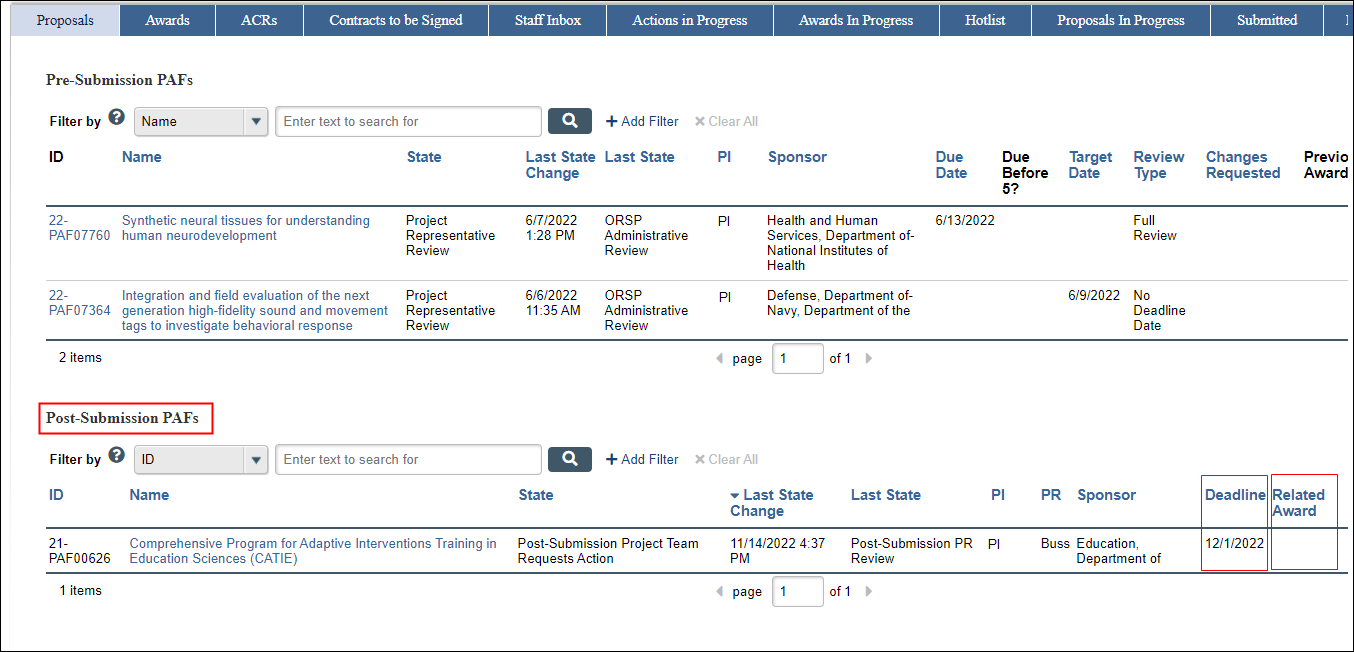Click the next-page arrow below Pre-Submission PAFs
Viewport: 1354px width, 652px height.
[868, 358]
